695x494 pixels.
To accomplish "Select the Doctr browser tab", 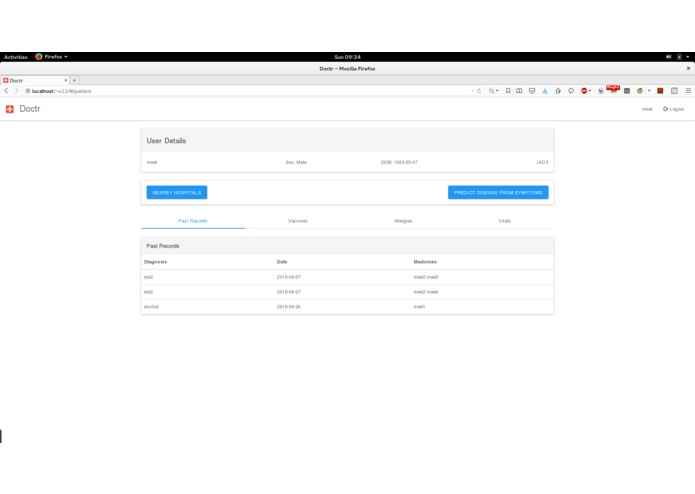I will pyautogui.click(x=35, y=80).
